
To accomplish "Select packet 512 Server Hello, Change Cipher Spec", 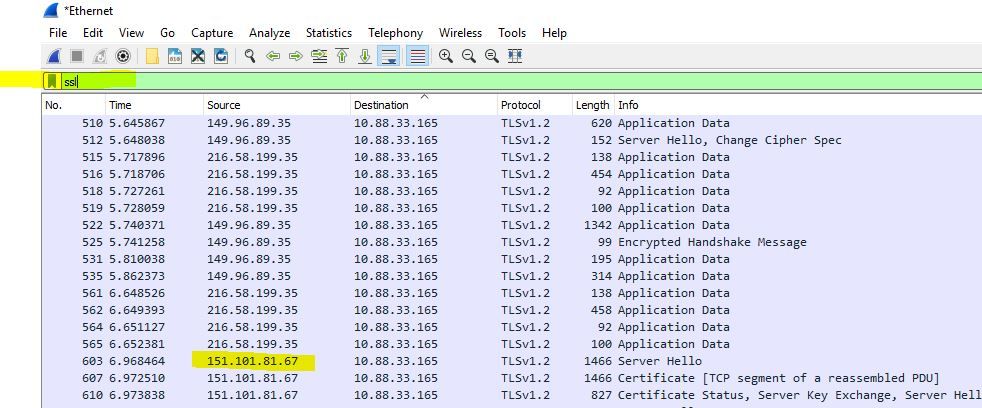I will click(512, 140).
